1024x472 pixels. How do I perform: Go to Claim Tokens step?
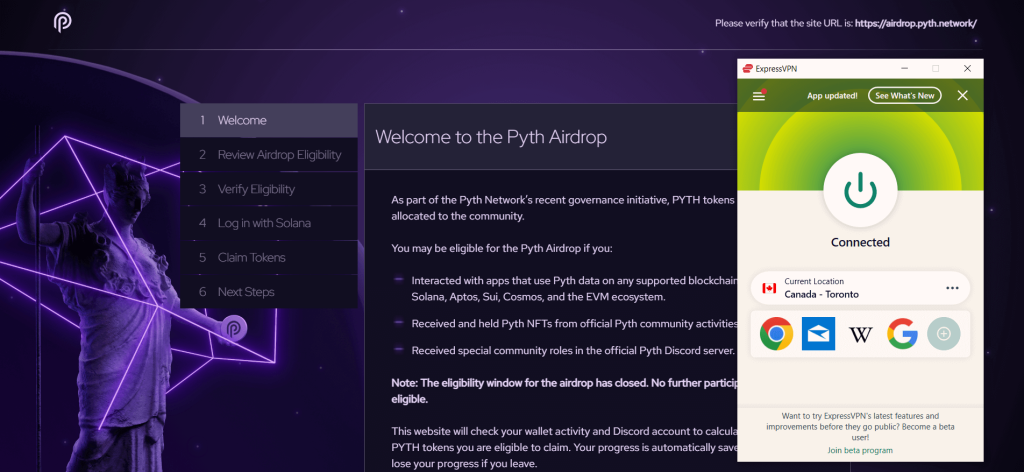(269, 258)
